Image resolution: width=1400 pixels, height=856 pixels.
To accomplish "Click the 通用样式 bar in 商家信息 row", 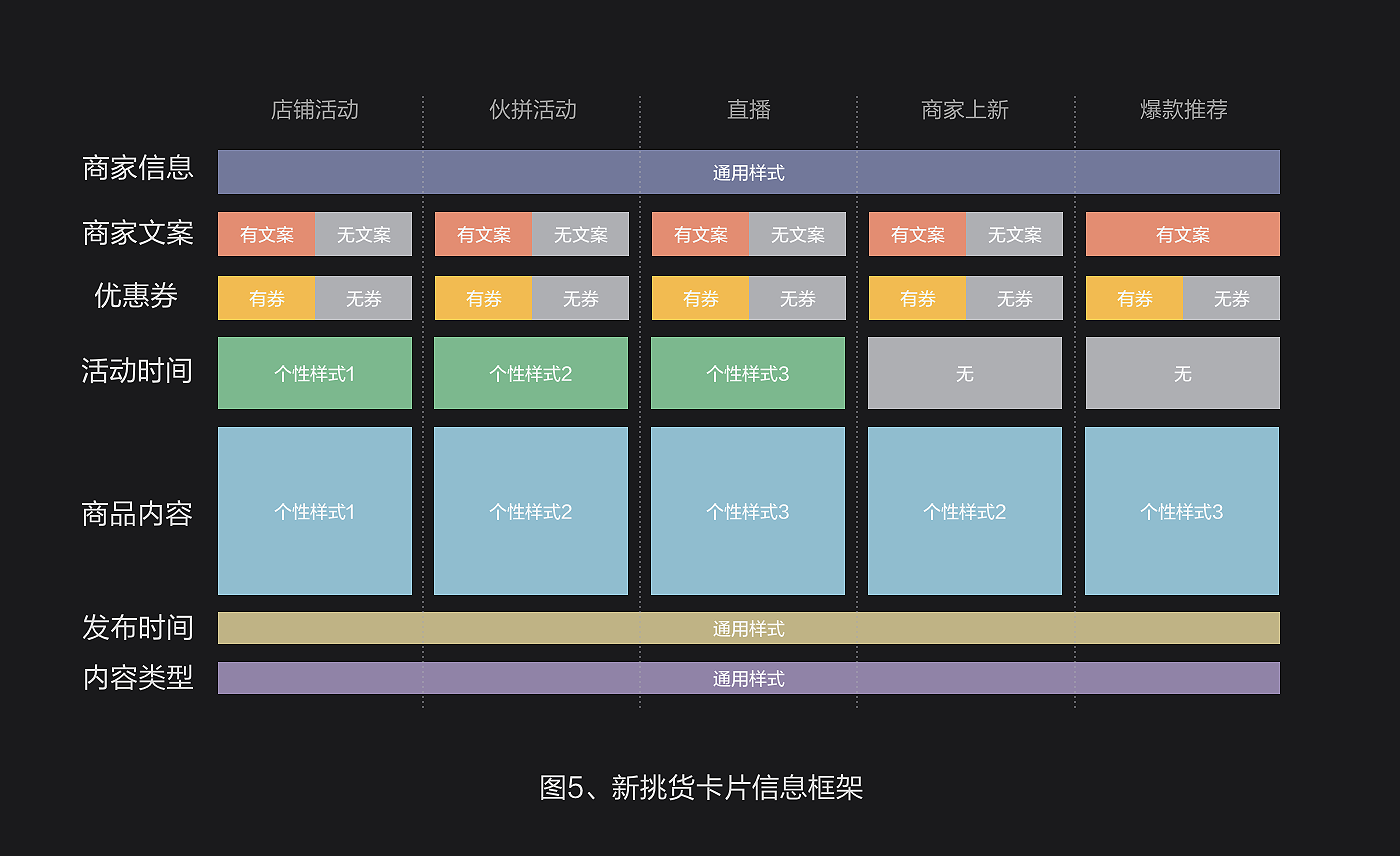I will click(x=749, y=172).
